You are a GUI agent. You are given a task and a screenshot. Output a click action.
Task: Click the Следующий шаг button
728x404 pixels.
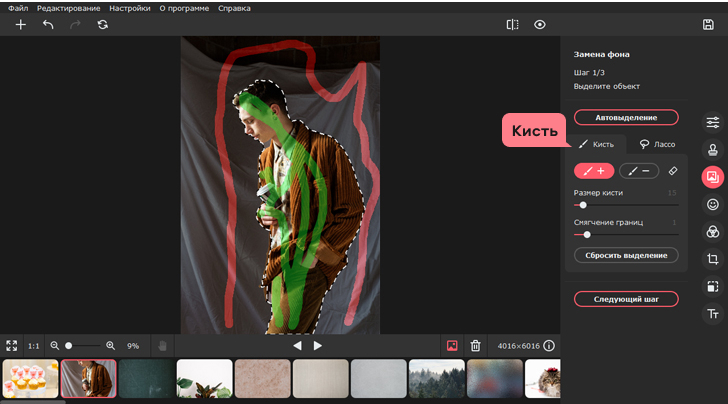[626, 299]
